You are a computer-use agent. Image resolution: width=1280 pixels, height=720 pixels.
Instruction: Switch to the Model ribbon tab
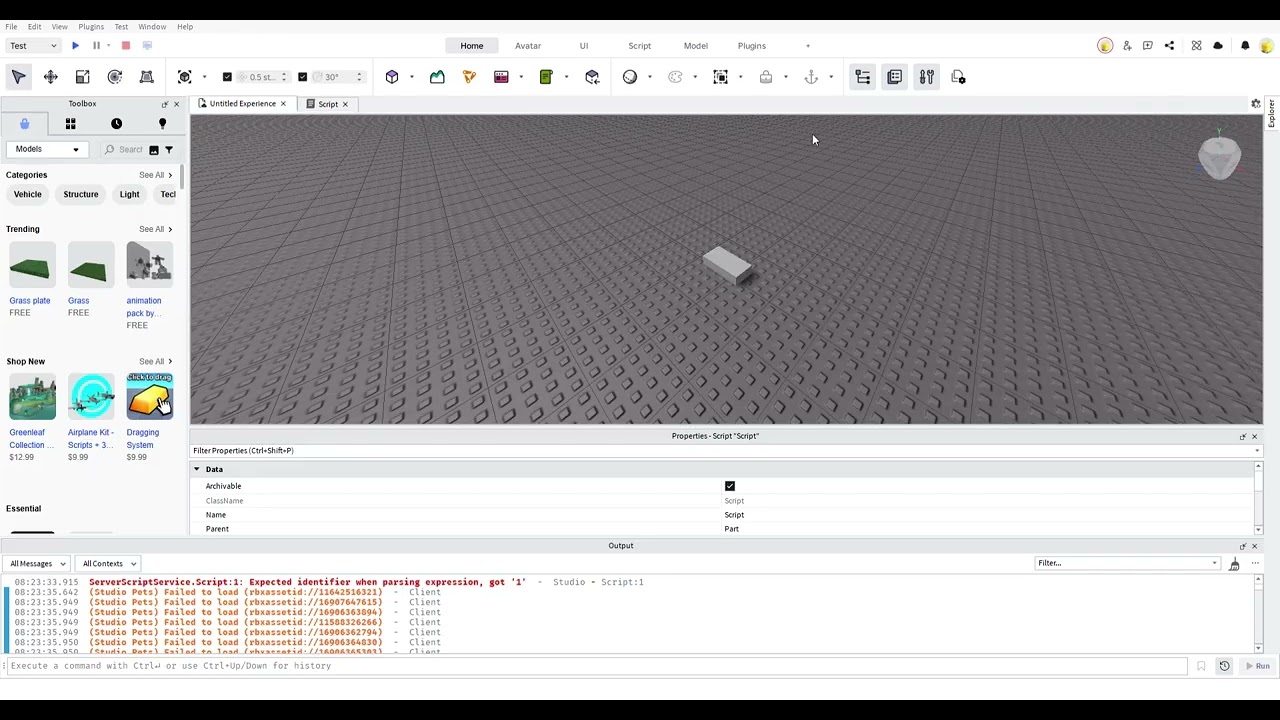tap(696, 46)
